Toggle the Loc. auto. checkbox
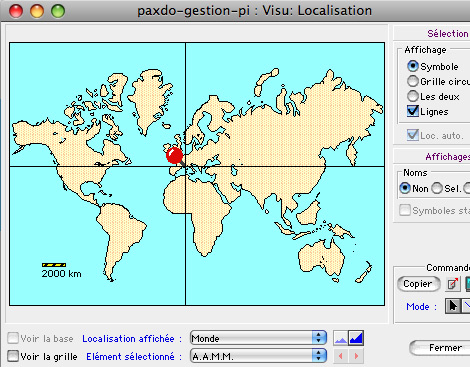470x367 pixels. (413, 135)
